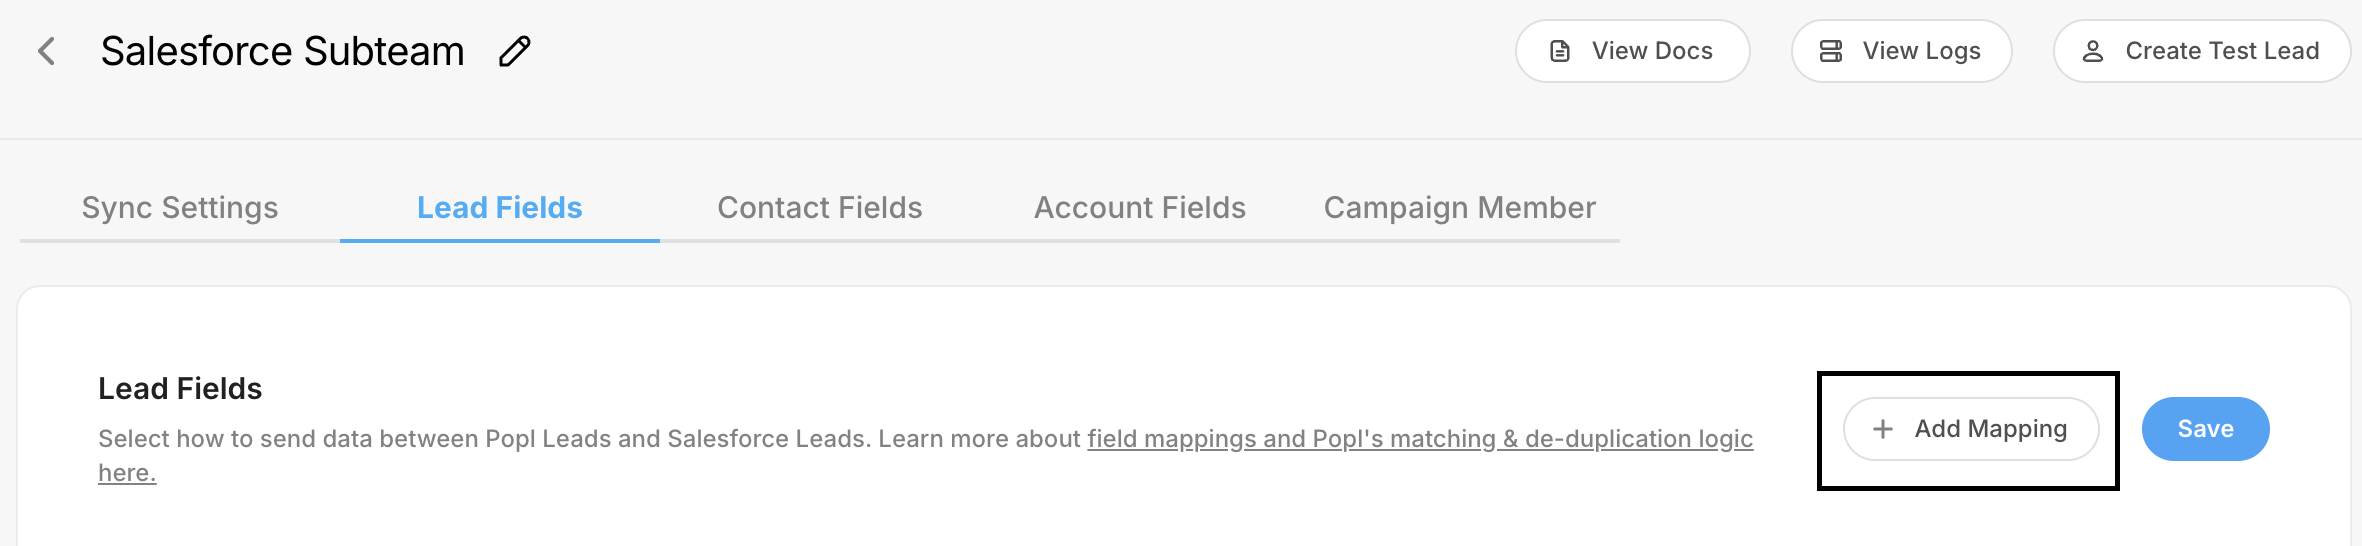Open the View Docs button
The image size is (2362, 546).
point(1632,51)
